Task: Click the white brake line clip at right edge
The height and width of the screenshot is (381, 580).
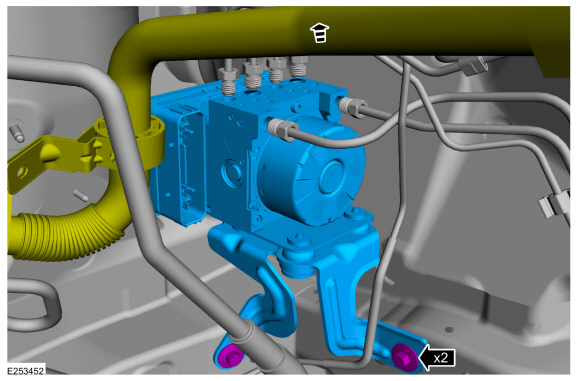Action: tap(553, 203)
